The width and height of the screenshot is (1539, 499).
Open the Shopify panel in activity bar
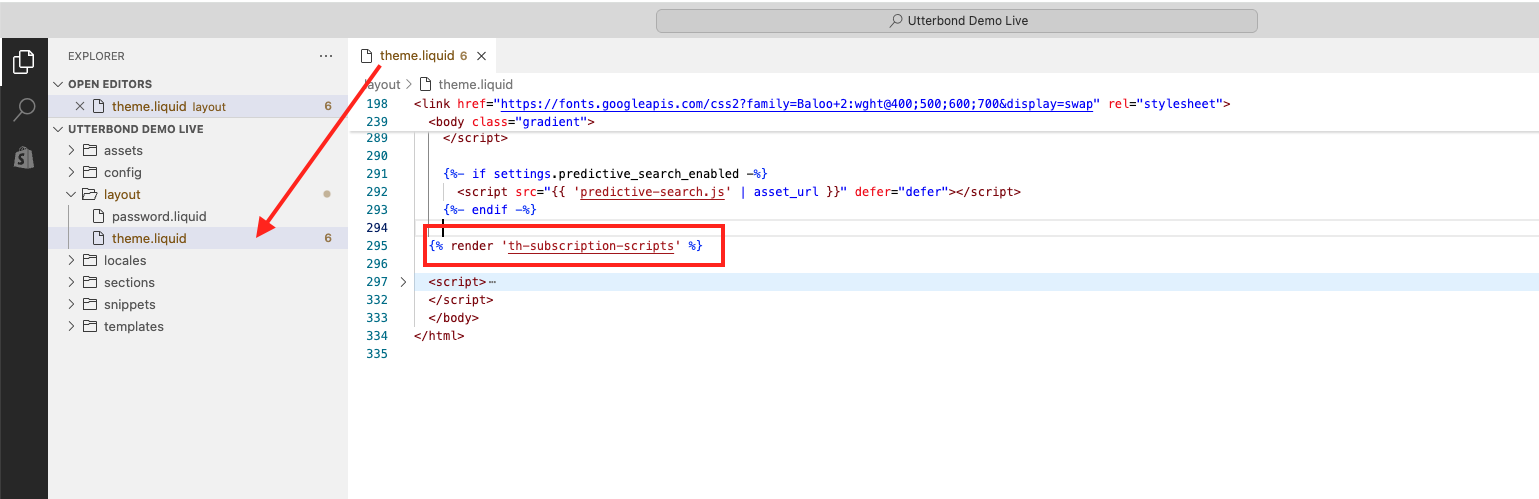(24, 156)
